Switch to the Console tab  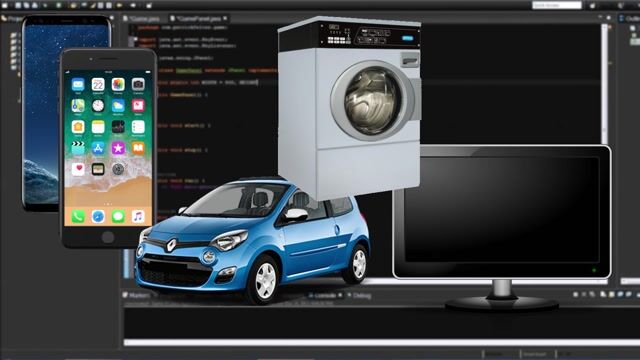[325, 295]
